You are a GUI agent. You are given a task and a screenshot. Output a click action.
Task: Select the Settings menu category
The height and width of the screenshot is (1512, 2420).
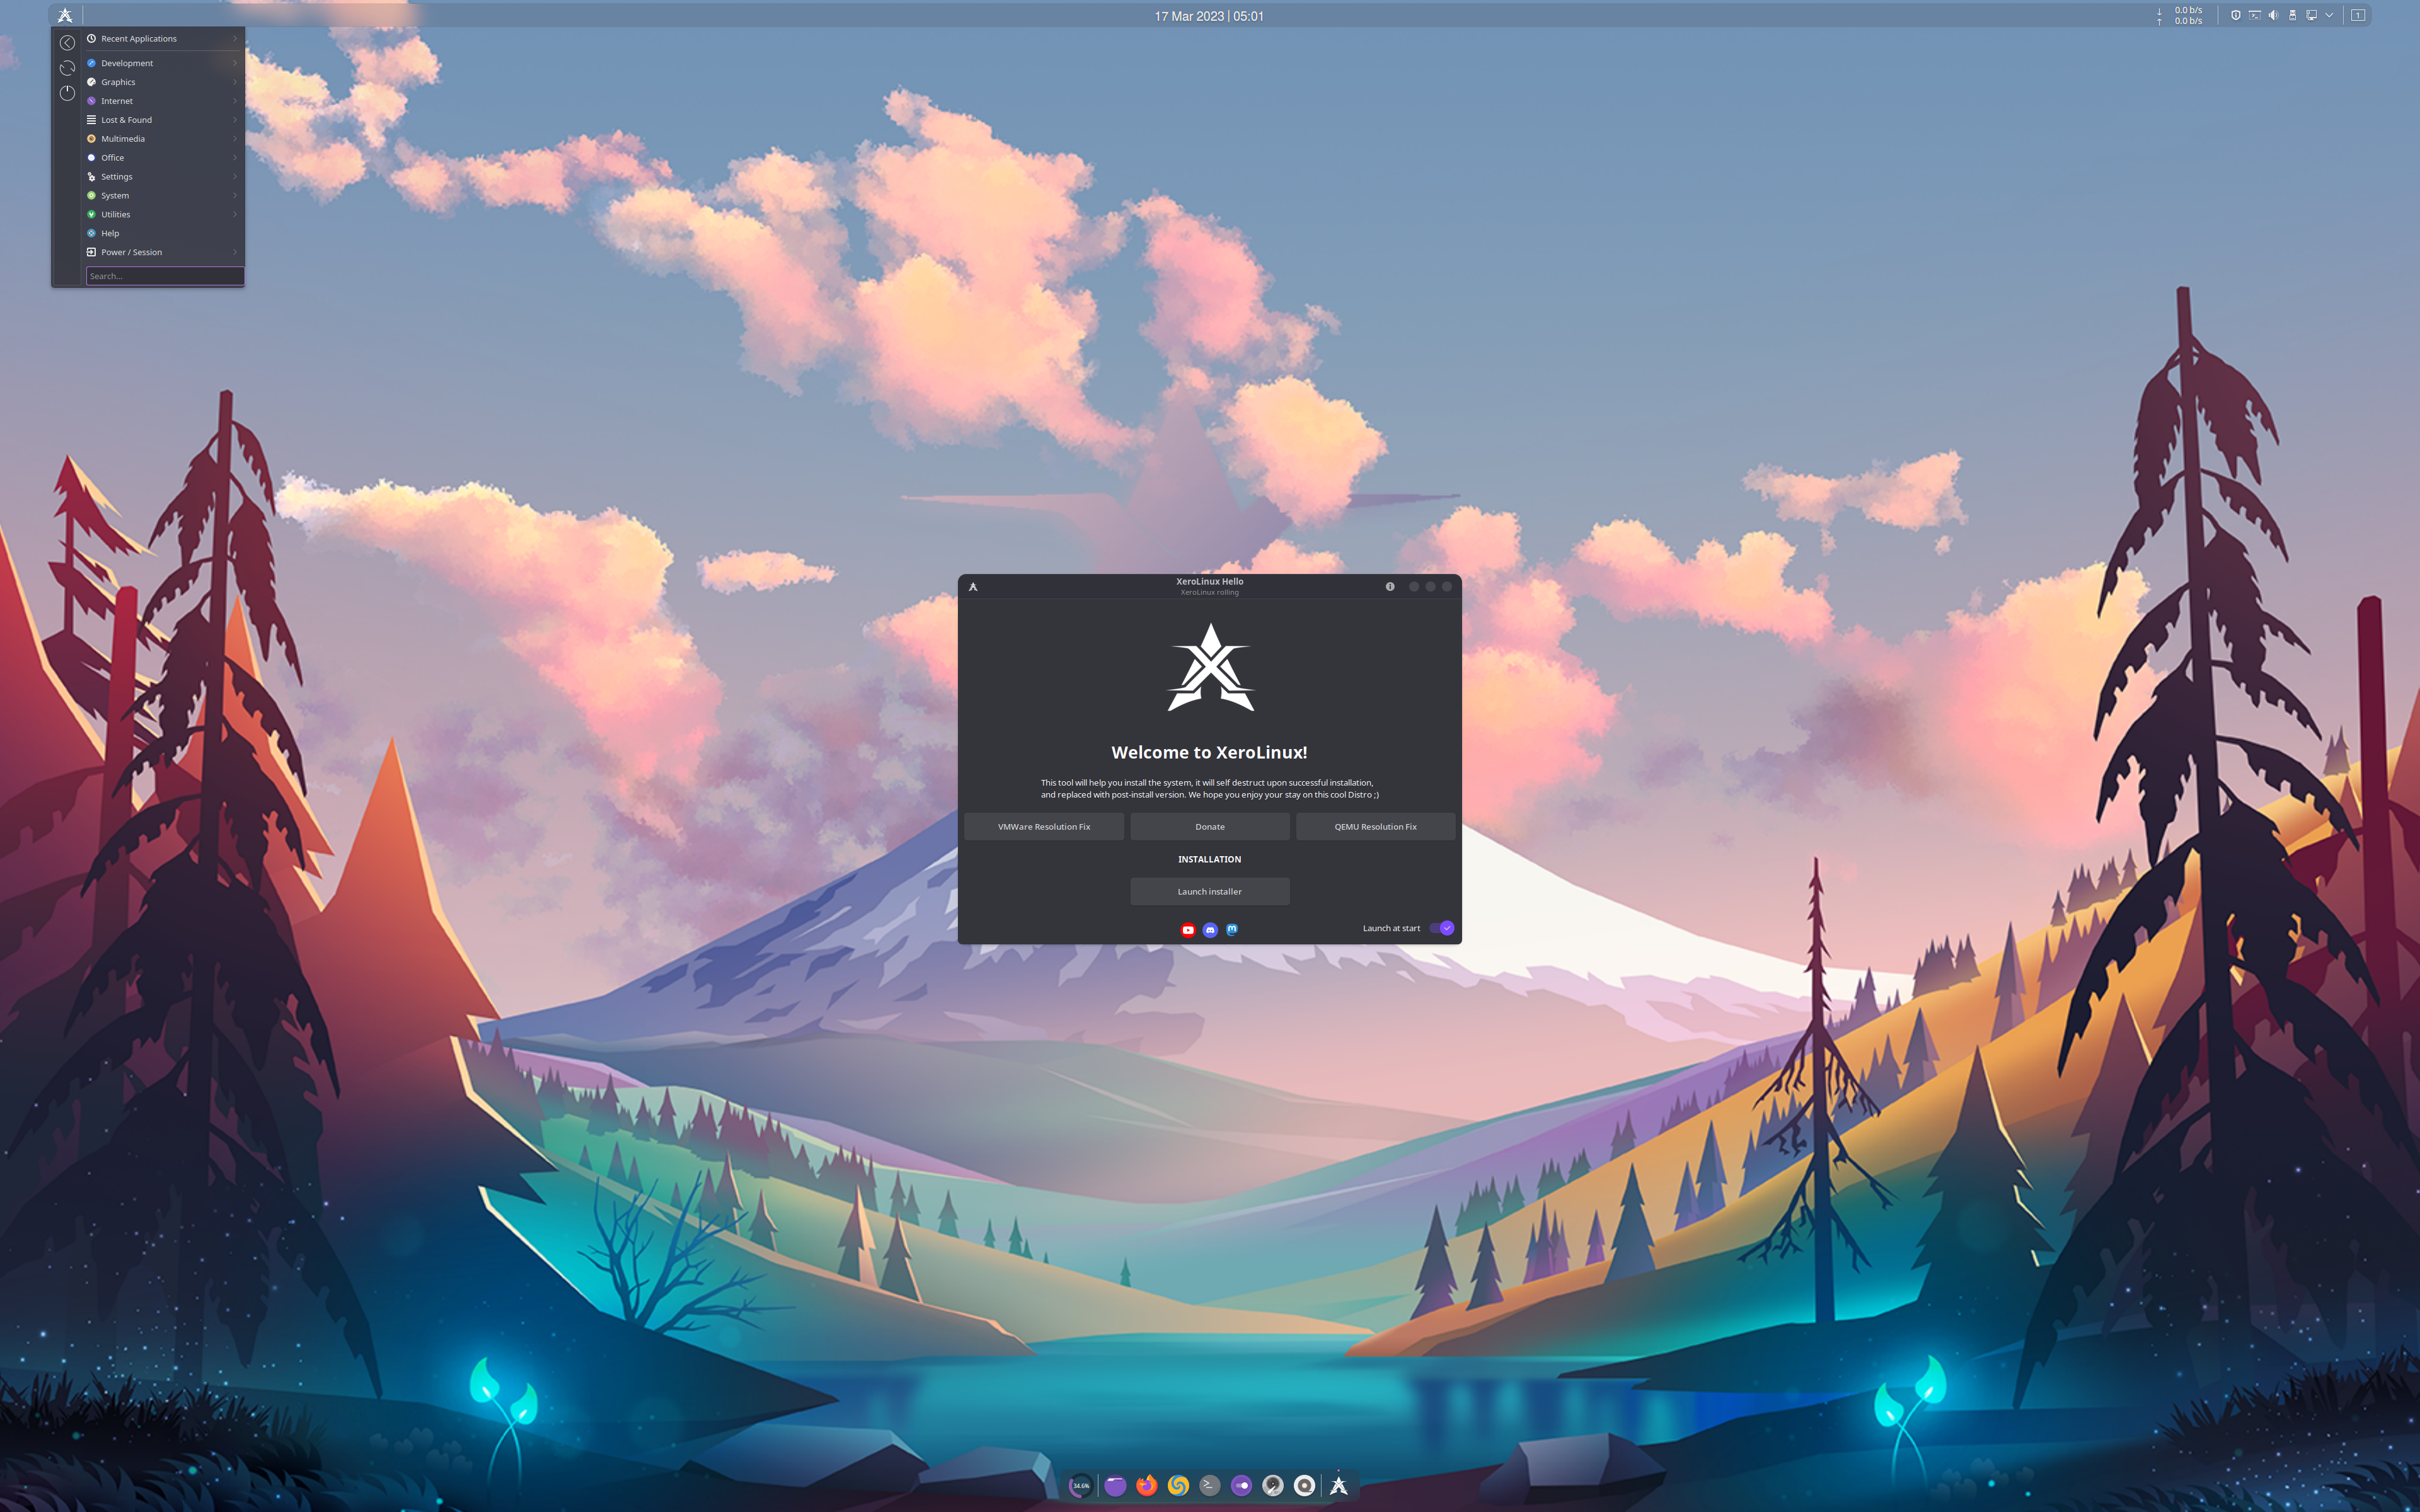(x=164, y=177)
